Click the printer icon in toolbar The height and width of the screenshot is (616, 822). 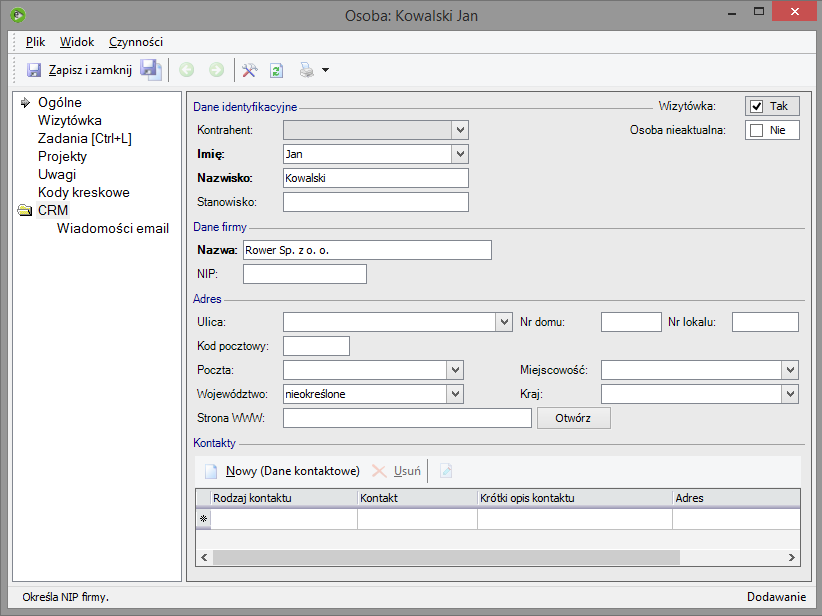(x=307, y=70)
